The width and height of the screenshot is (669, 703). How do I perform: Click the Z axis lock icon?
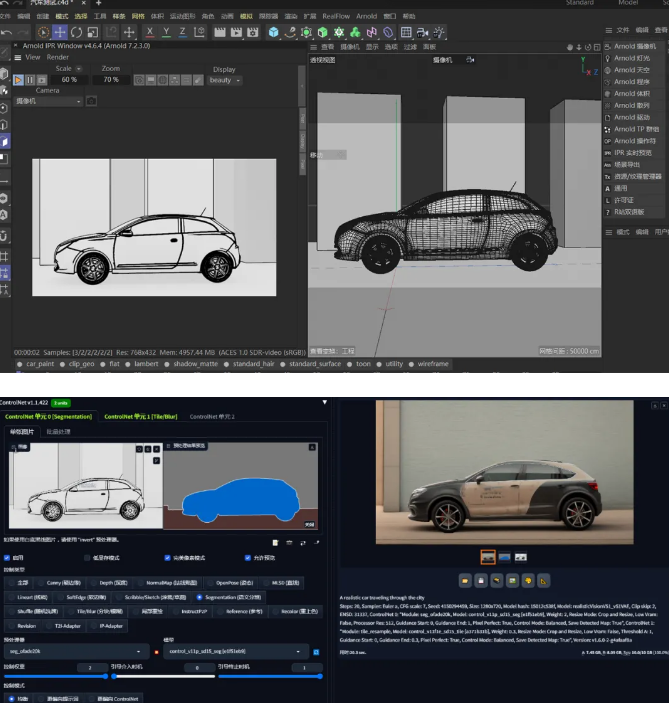point(183,33)
